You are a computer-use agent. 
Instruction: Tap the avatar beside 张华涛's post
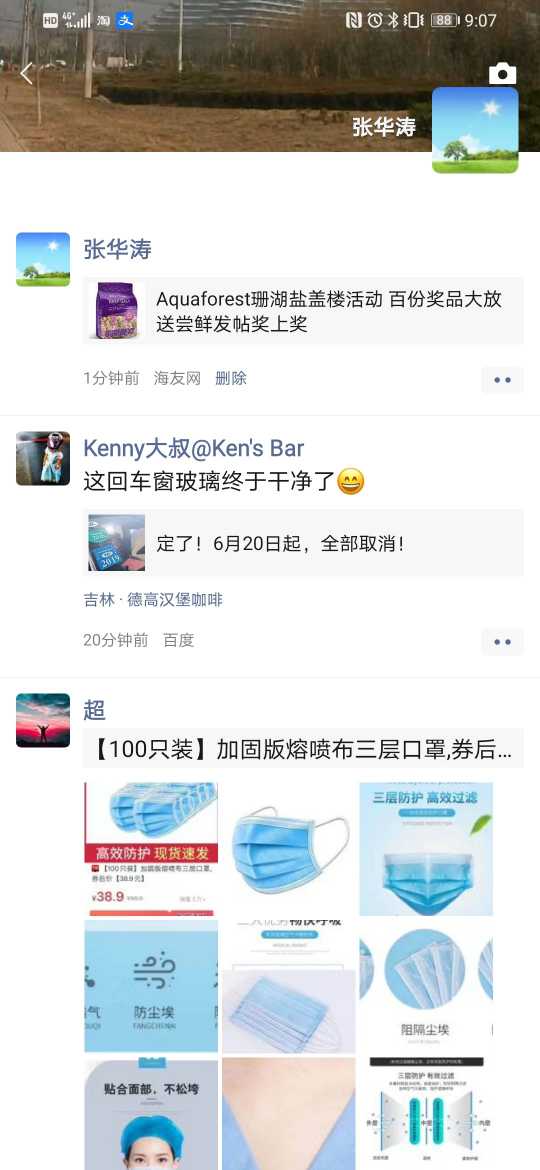point(43,260)
